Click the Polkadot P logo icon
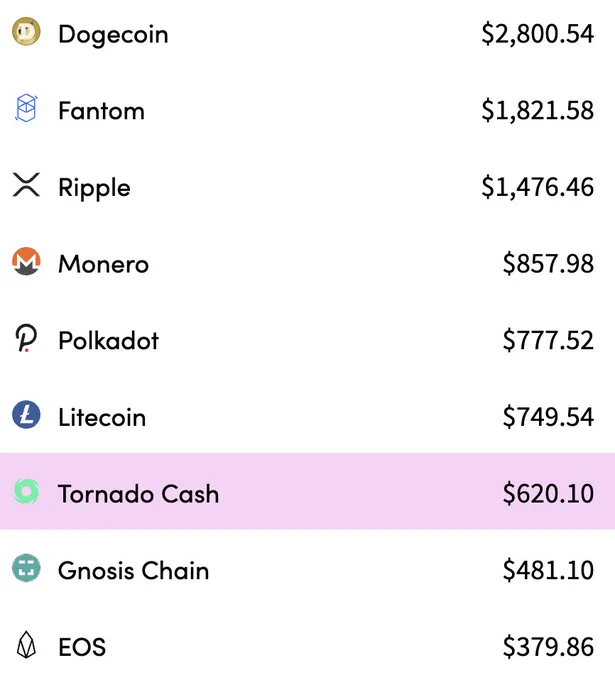The image size is (615, 680). (26, 338)
